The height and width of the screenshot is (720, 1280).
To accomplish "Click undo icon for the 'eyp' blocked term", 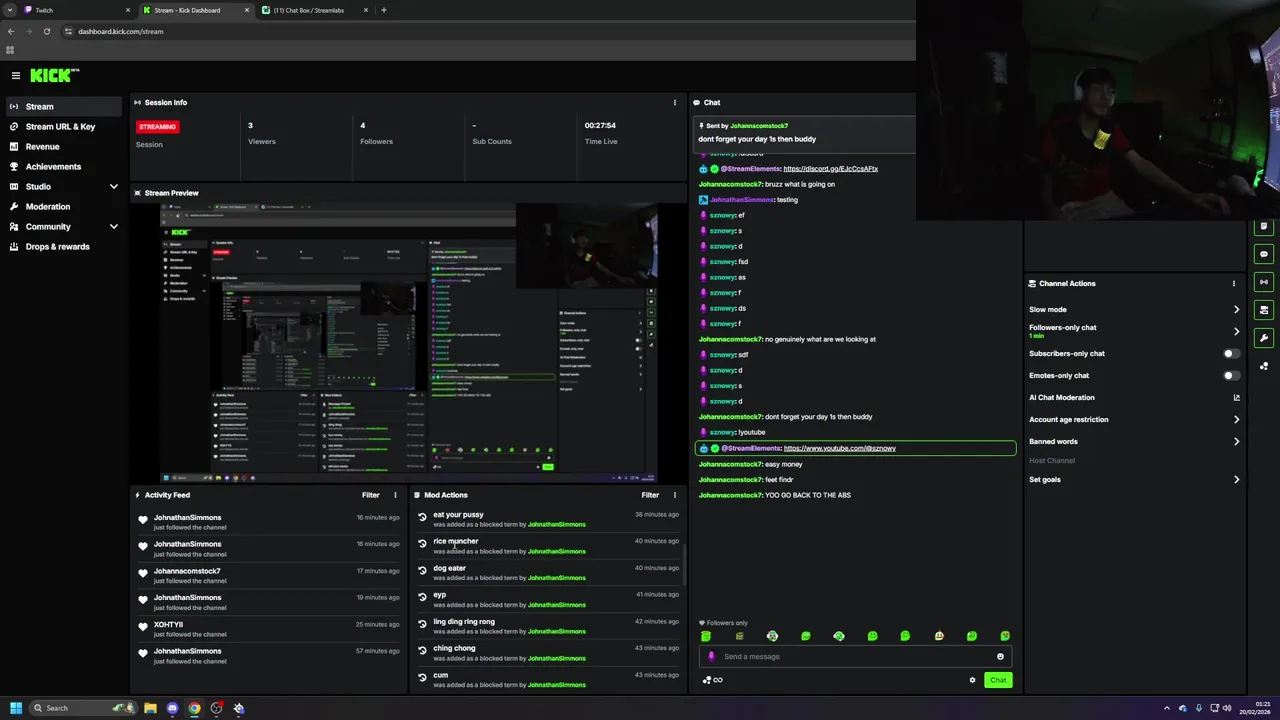I will coord(422,598).
